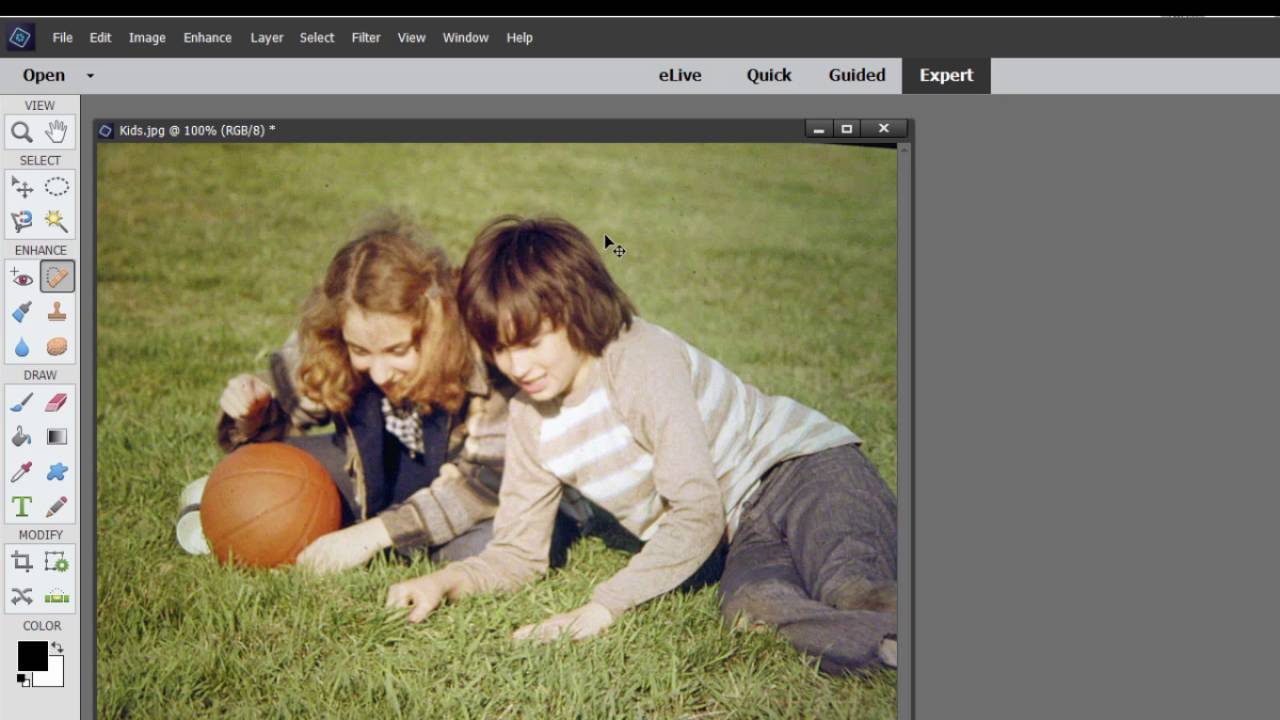Select the Content-Aware Move tool
This screenshot has width=1280, height=720.
(x=22, y=597)
